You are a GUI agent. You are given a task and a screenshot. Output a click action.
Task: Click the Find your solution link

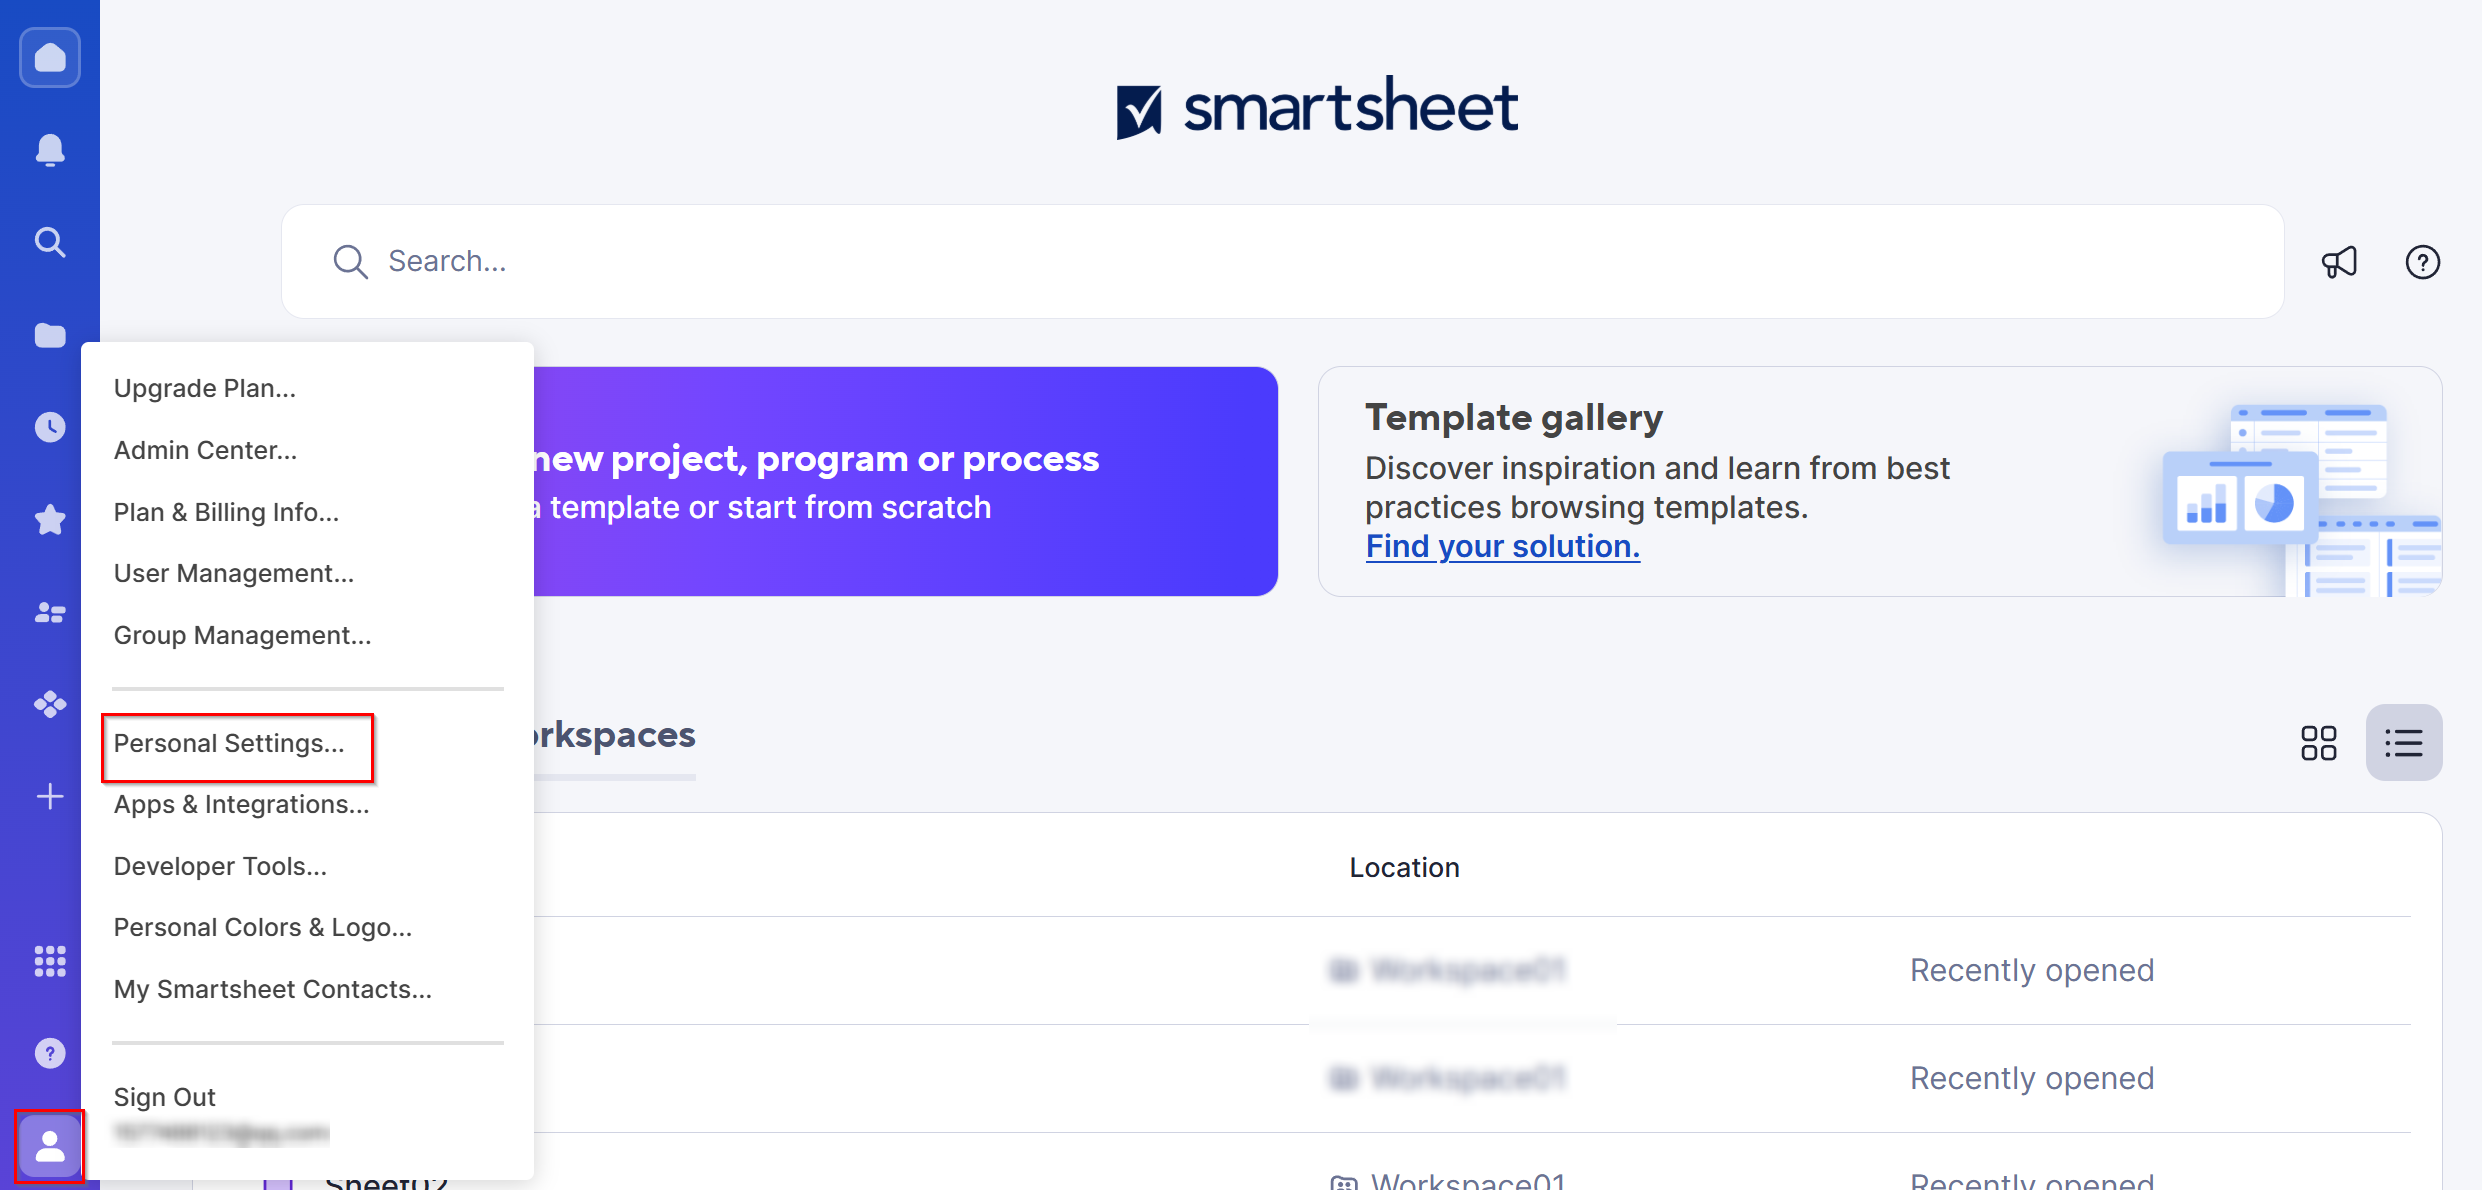click(x=1502, y=546)
